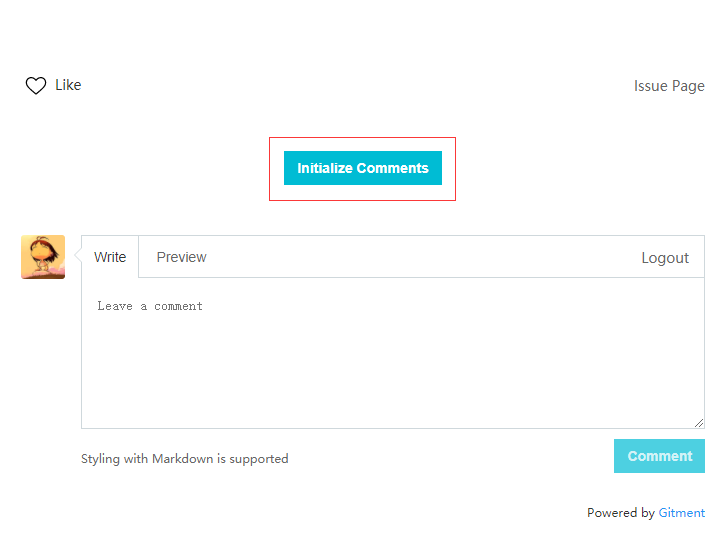The image size is (722, 537).
Task: Click the cartoon character profile picture
Action: coord(43,257)
